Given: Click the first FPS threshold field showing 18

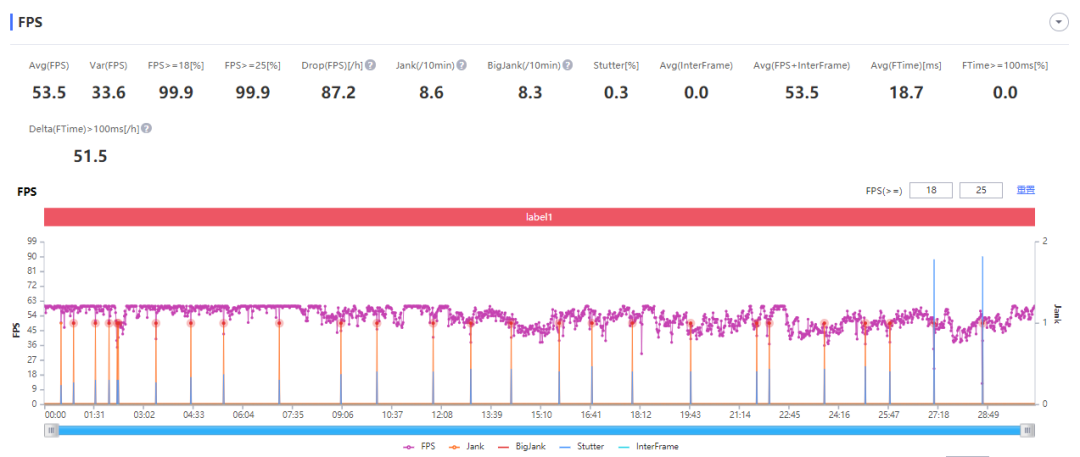Looking at the screenshot, I should pos(931,190).
